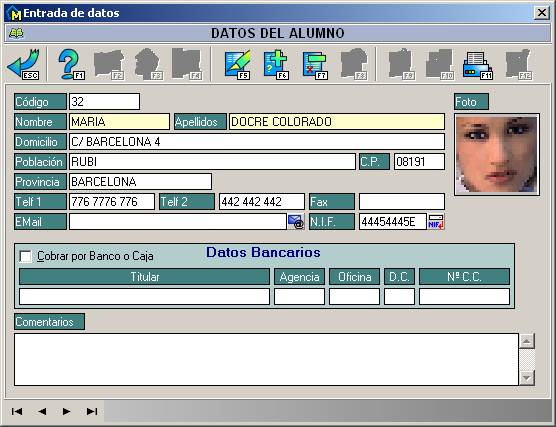Screen dimensions: 556x427
Task: Go to the first record
Action: 17,411
